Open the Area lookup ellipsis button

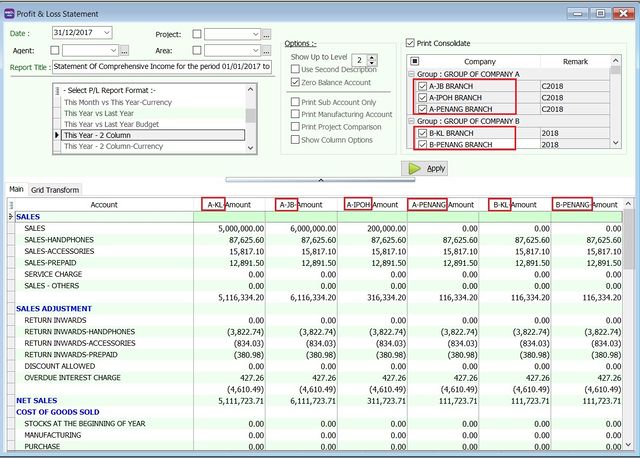[x=266, y=50]
